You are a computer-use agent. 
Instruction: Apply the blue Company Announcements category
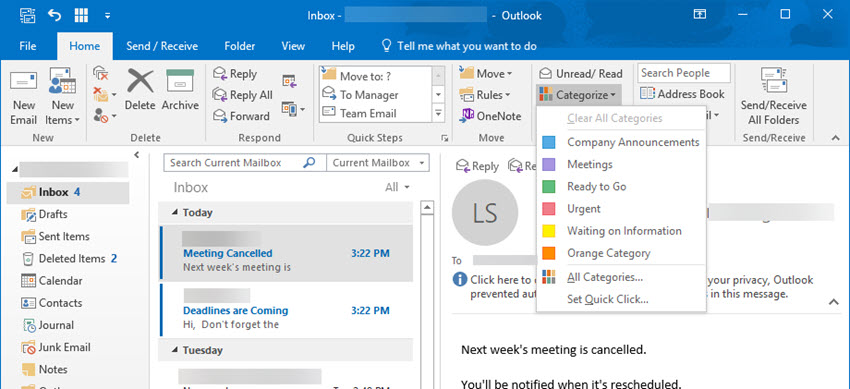pyautogui.click(x=621, y=142)
